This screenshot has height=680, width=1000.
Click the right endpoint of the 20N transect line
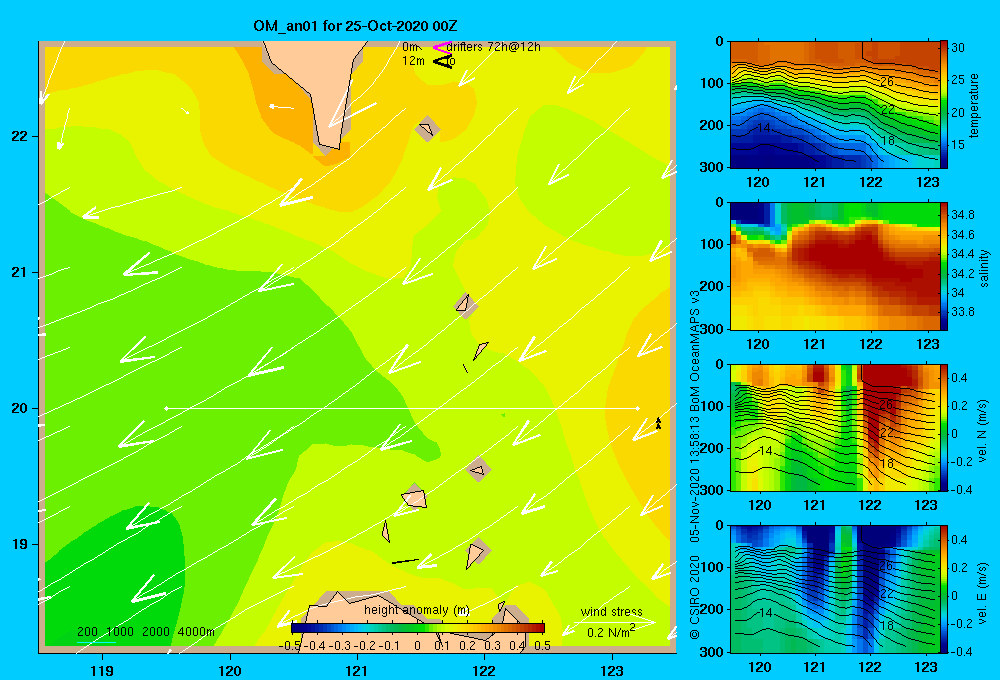point(637,408)
